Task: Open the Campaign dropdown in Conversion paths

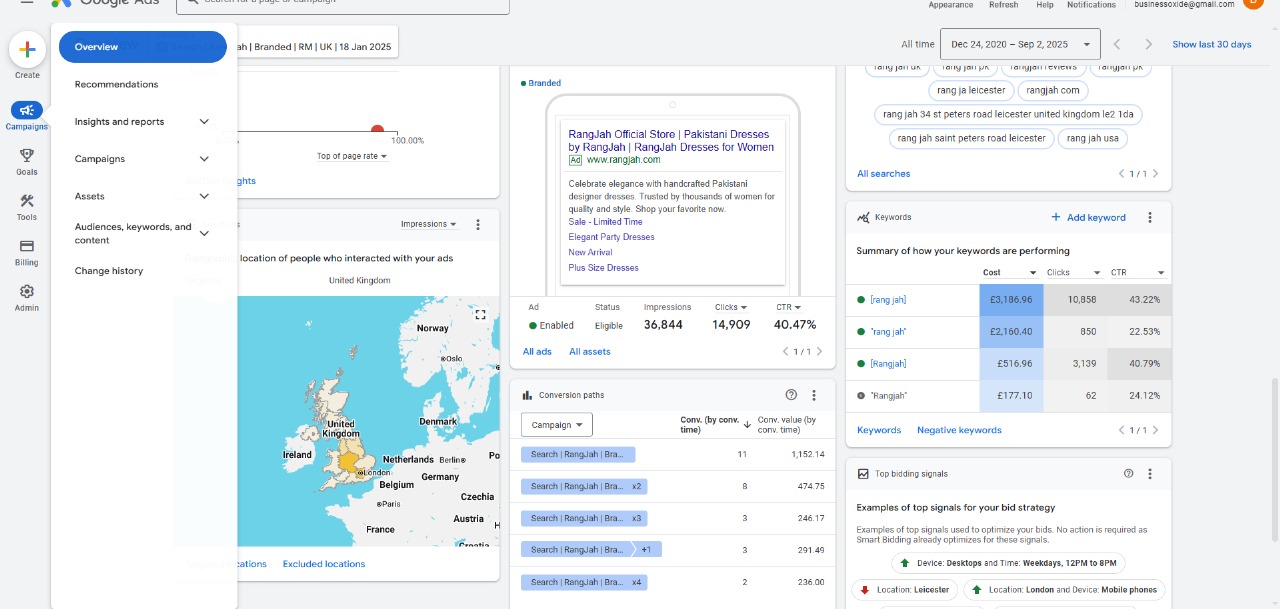Action: (x=557, y=425)
